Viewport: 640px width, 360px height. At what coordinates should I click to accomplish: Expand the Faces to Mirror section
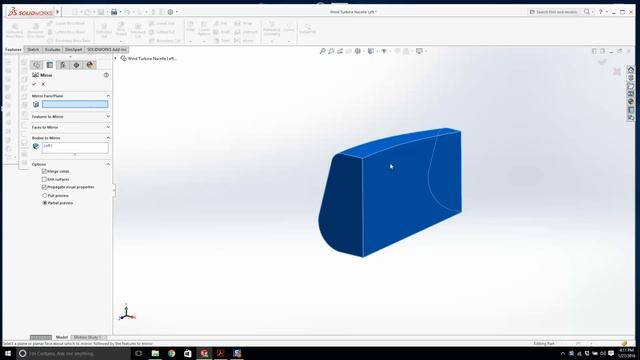tap(108, 127)
